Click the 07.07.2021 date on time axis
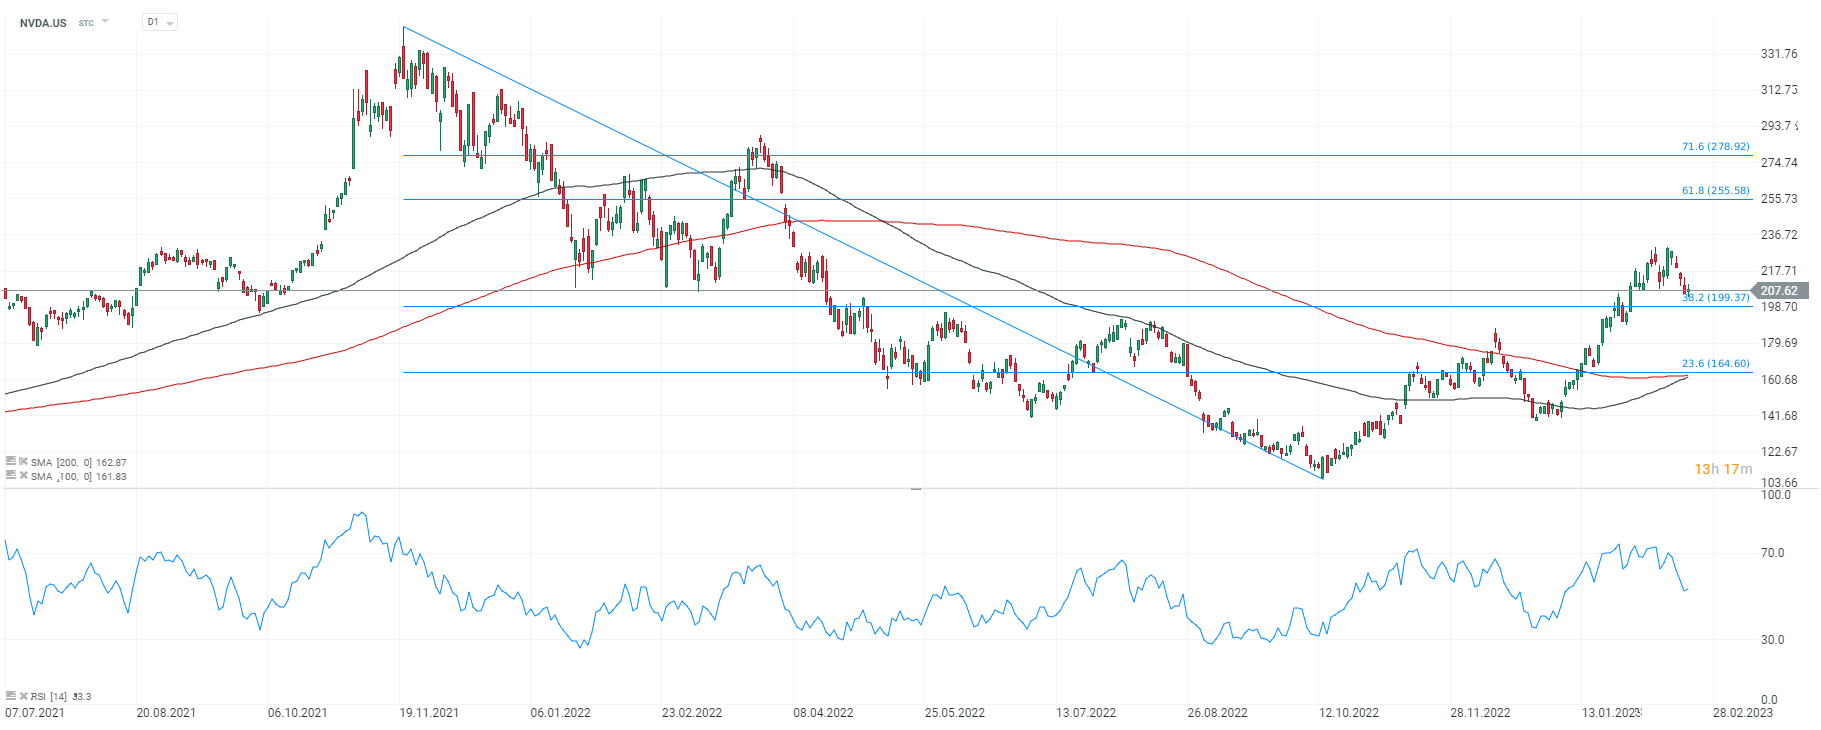Viewport: 1821px width, 730px height. click(35, 713)
